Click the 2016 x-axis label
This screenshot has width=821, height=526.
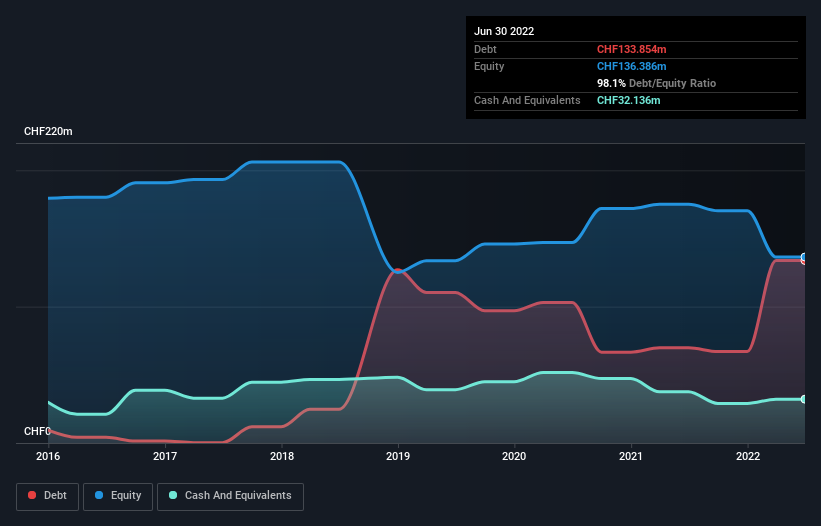tap(48, 456)
